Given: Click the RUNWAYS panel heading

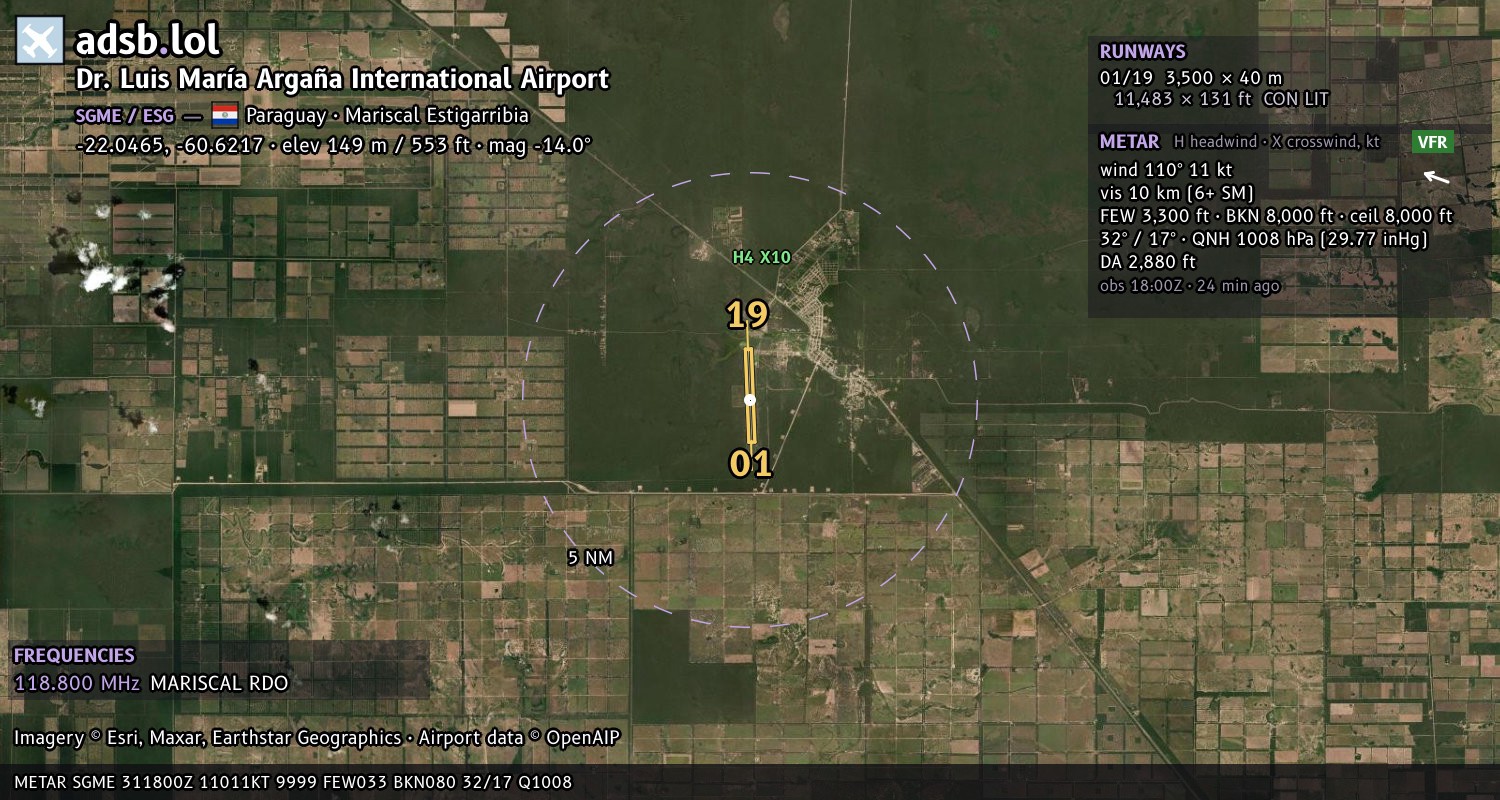Looking at the screenshot, I should tap(1142, 52).
